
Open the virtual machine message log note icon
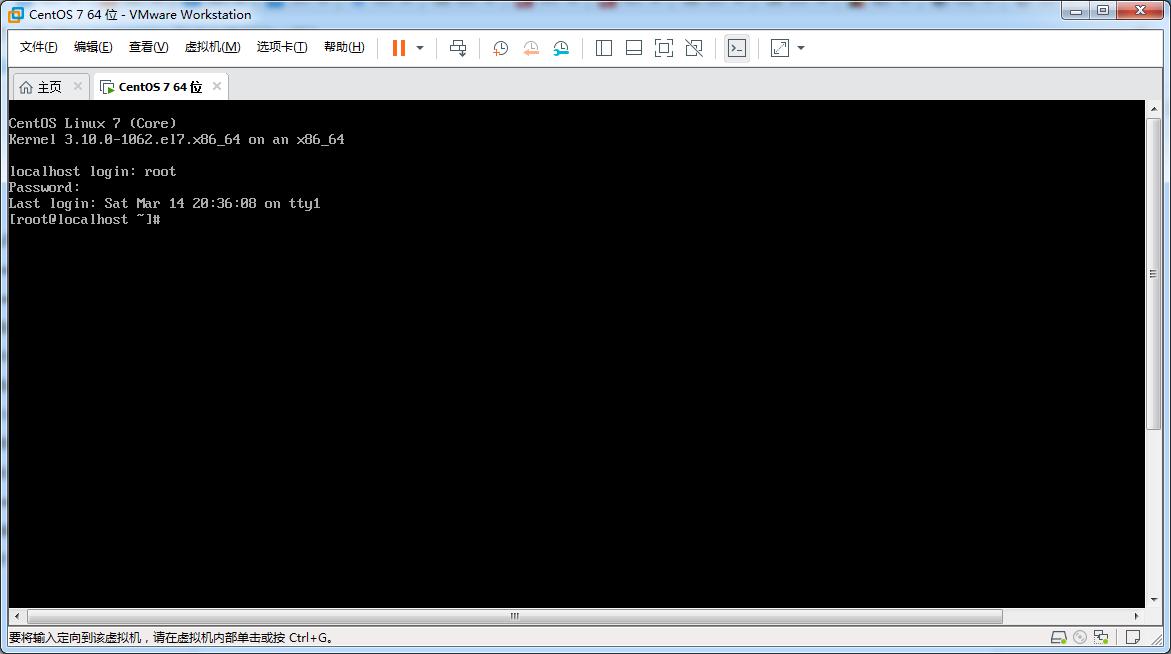(x=1133, y=637)
